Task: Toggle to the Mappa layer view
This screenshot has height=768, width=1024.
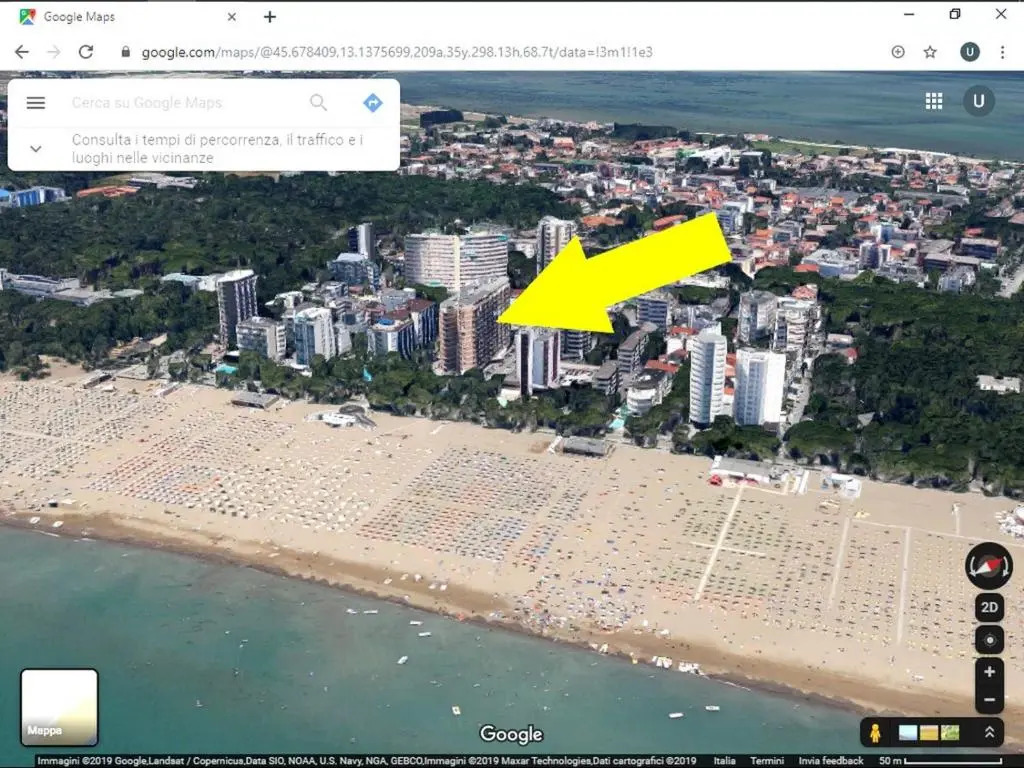Action: coord(59,707)
